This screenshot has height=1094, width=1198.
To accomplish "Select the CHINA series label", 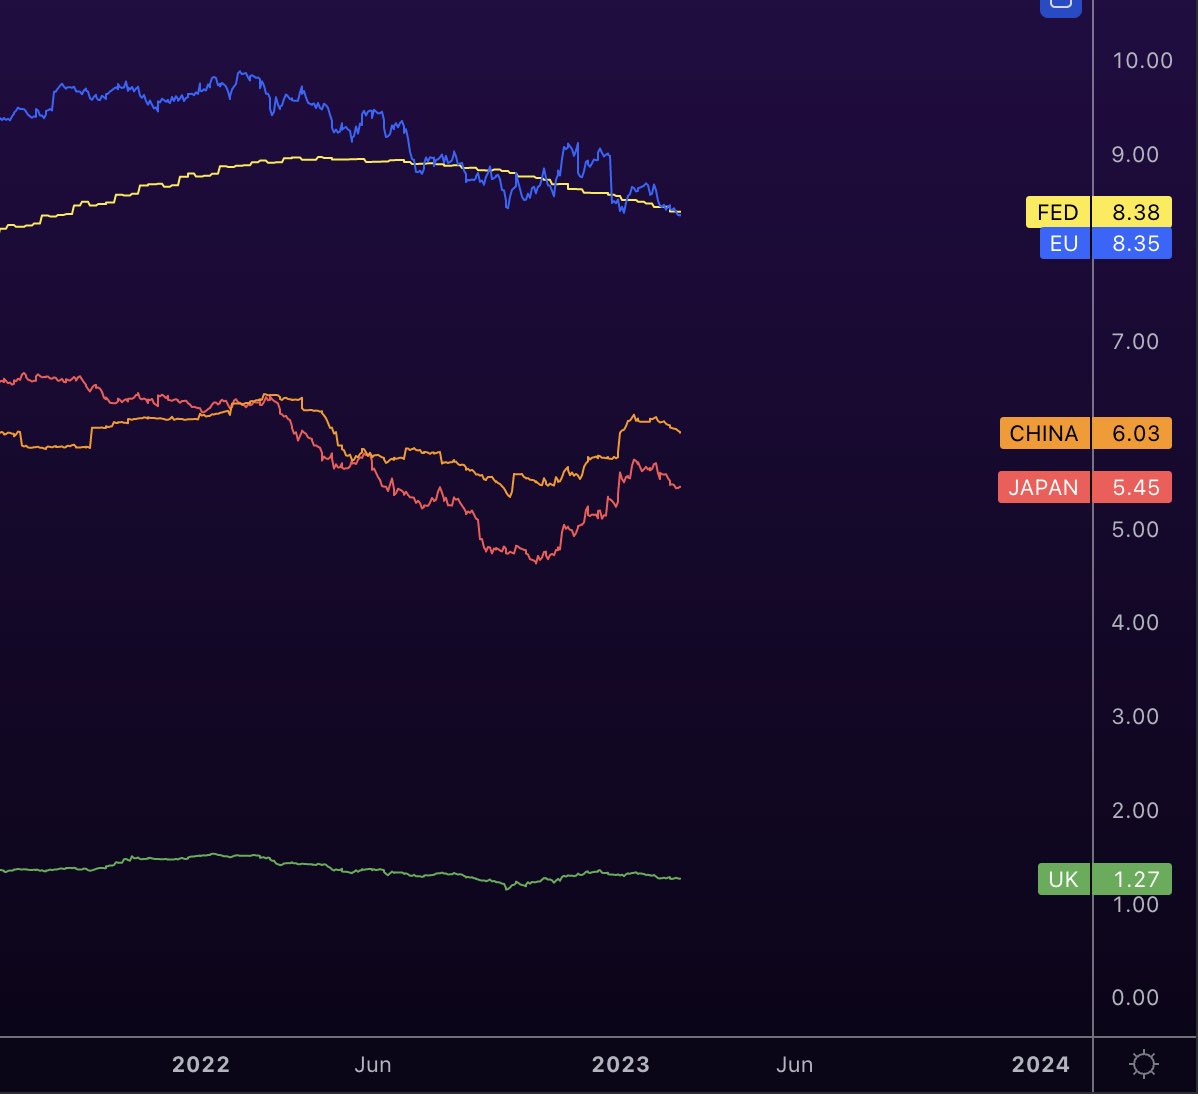I will tap(1044, 433).
